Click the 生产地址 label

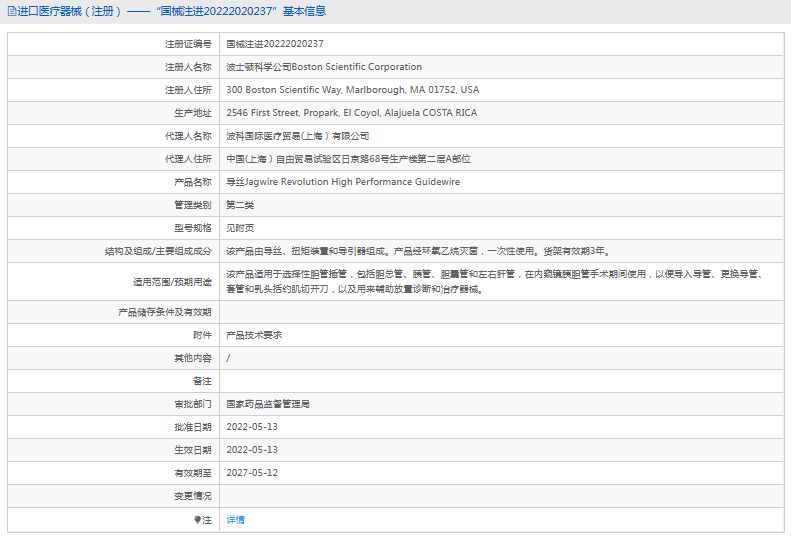click(x=193, y=113)
